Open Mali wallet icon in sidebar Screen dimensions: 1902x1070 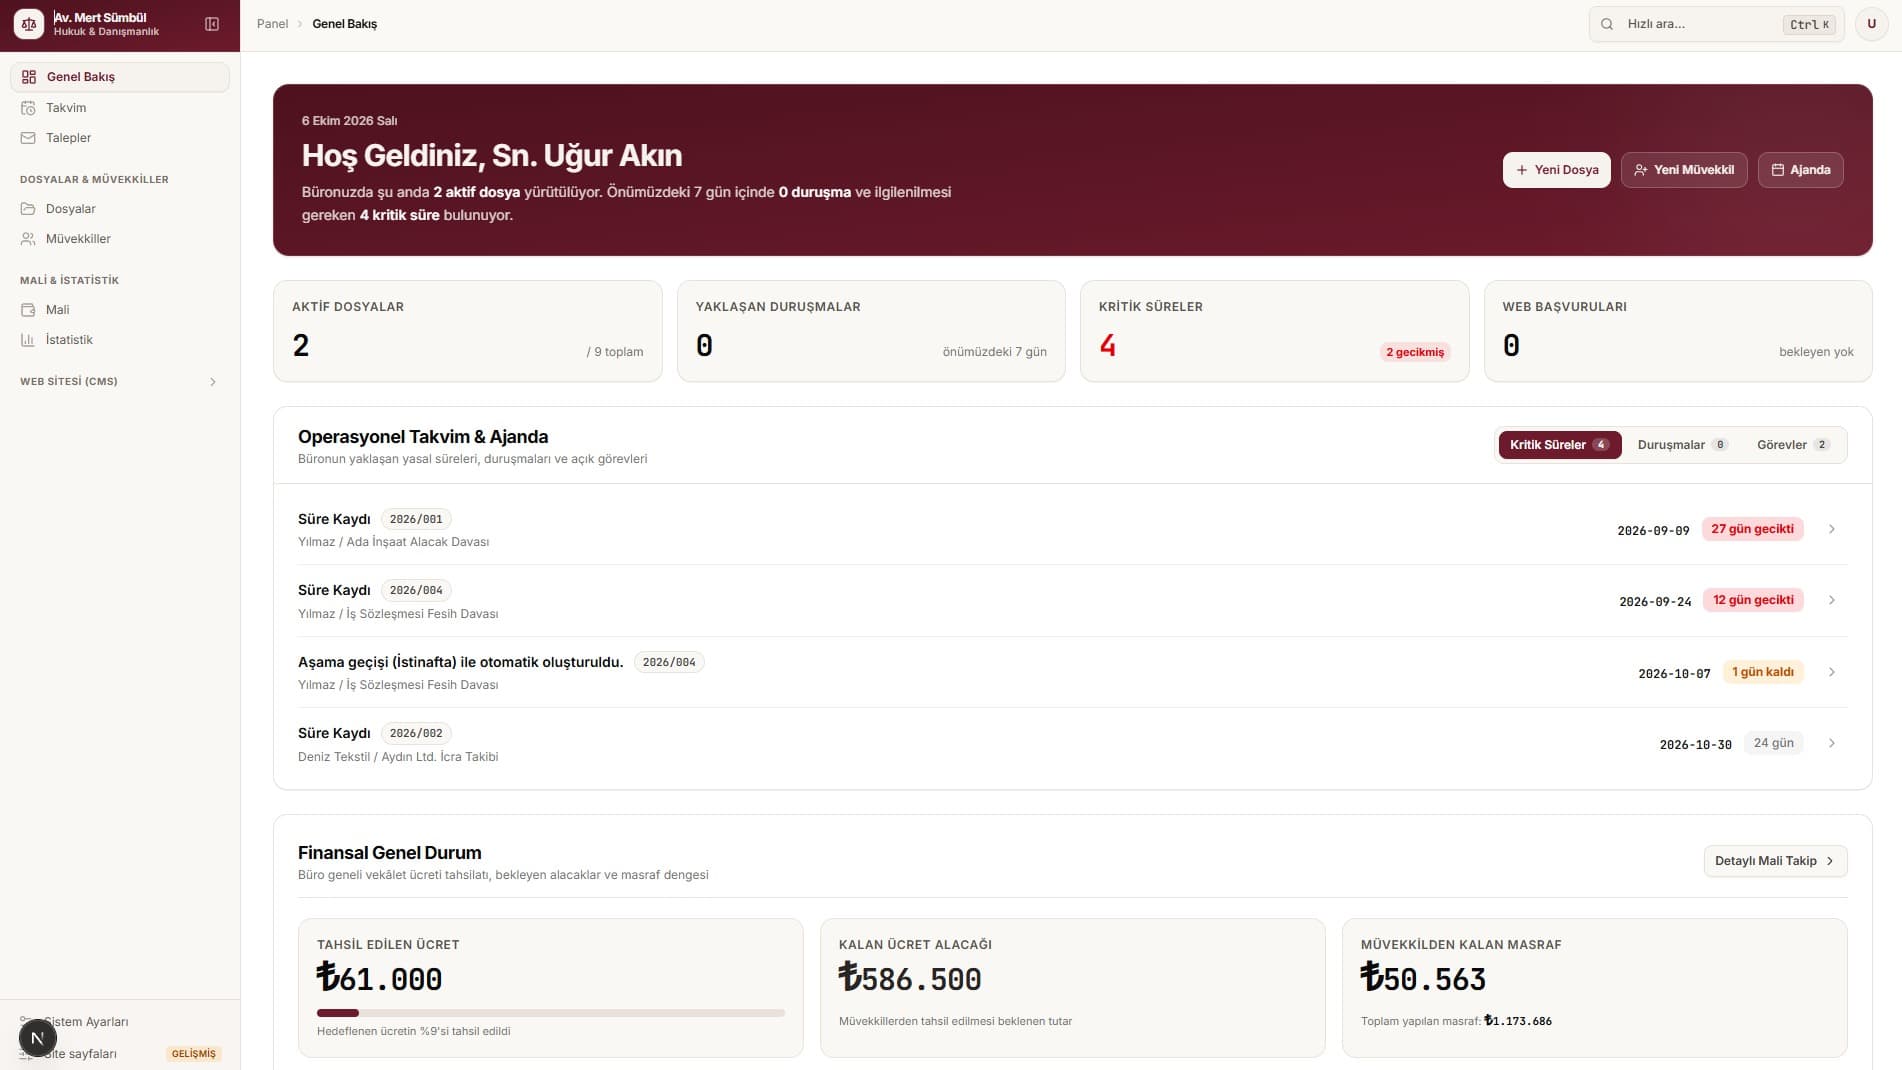[28, 310]
